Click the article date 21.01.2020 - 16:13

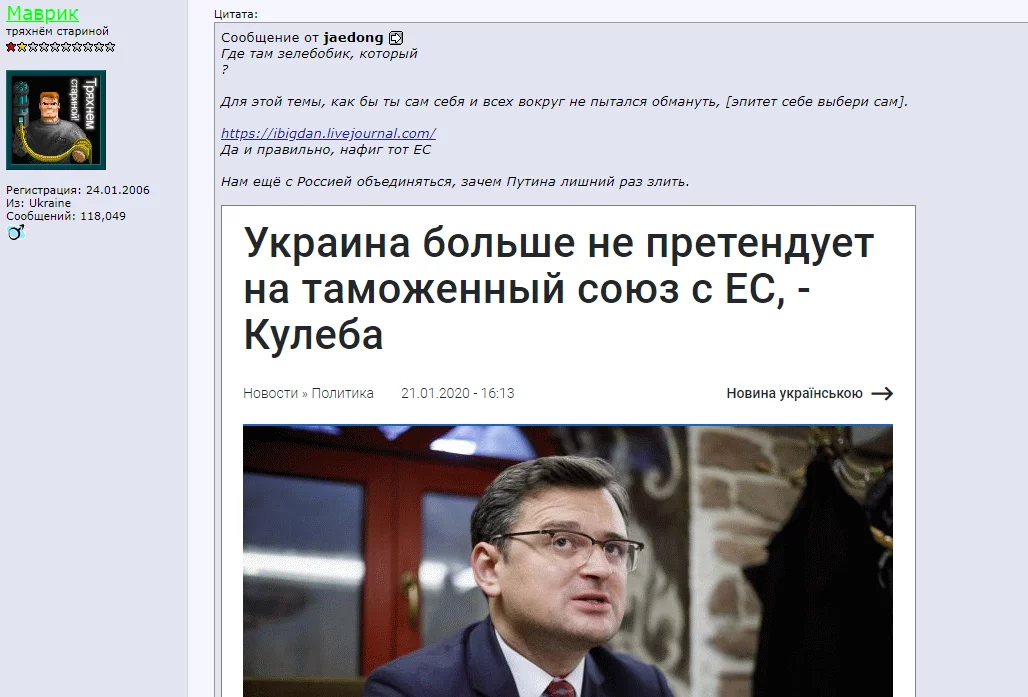pos(458,393)
